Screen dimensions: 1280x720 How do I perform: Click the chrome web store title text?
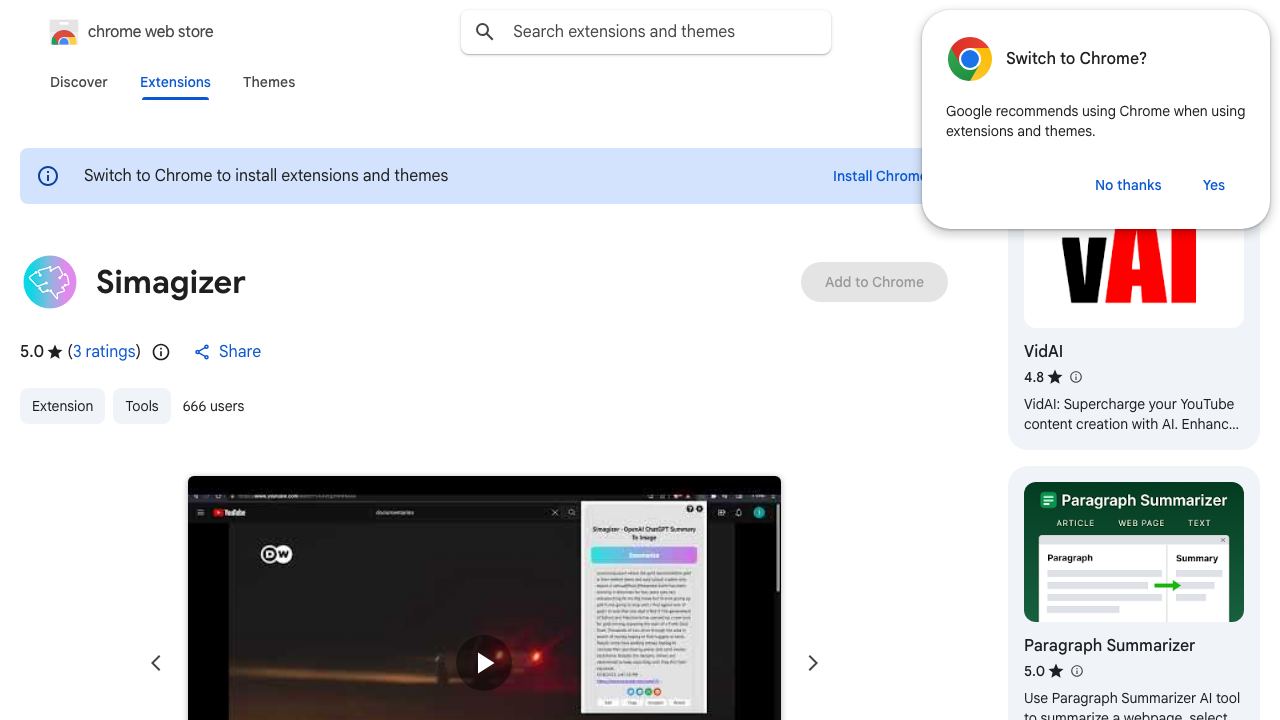(151, 32)
